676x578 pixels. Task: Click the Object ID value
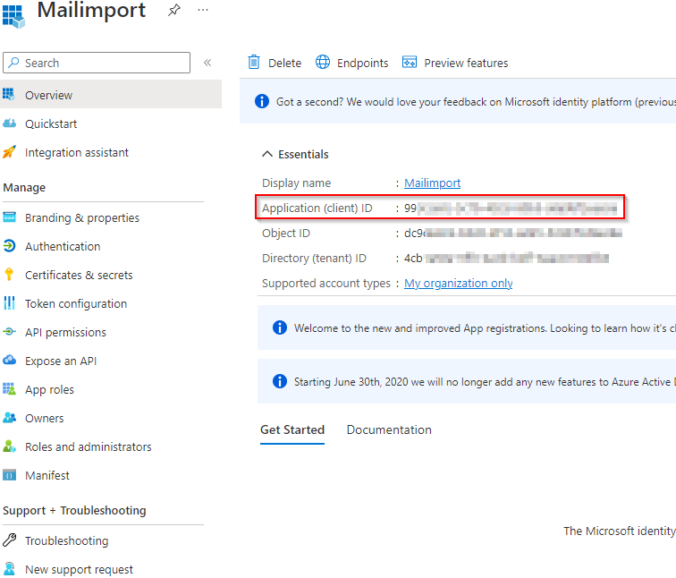(513, 233)
